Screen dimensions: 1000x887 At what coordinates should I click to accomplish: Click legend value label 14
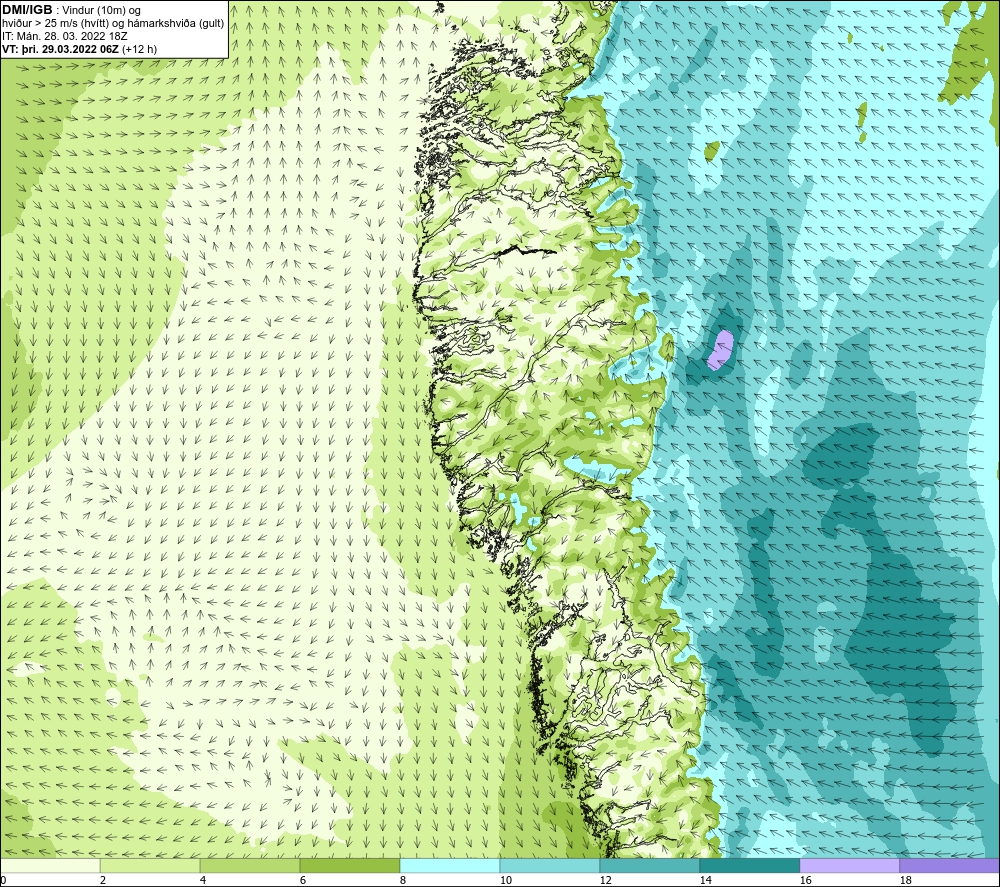pyautogui.click(x=705, y=881)
